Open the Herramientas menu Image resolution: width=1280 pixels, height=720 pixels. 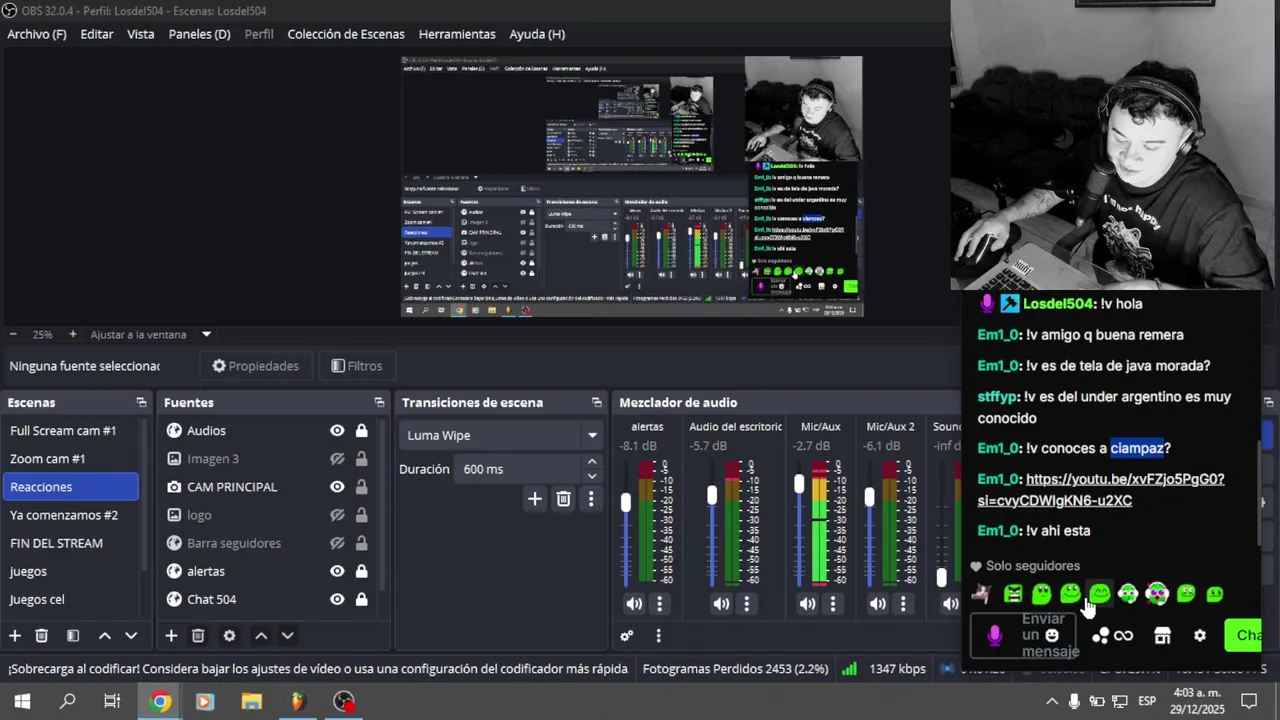tap(457, 34)
